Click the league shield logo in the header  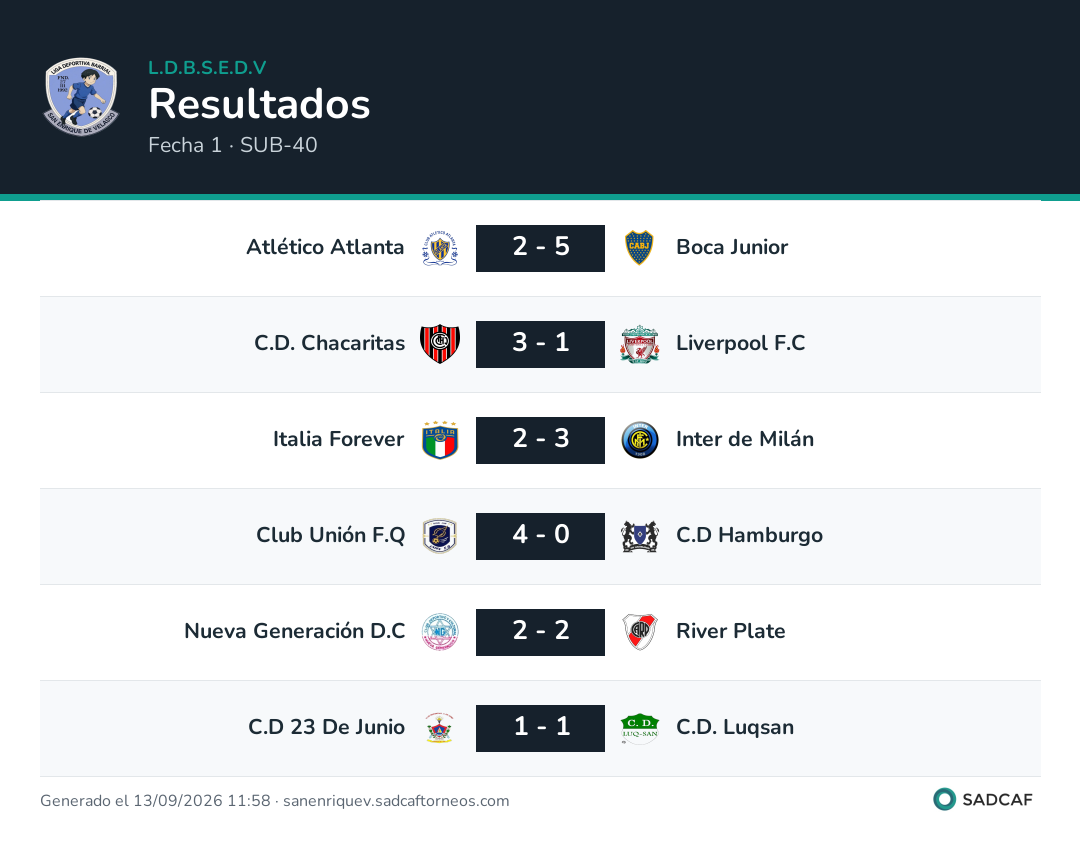[x=81, y=96]
